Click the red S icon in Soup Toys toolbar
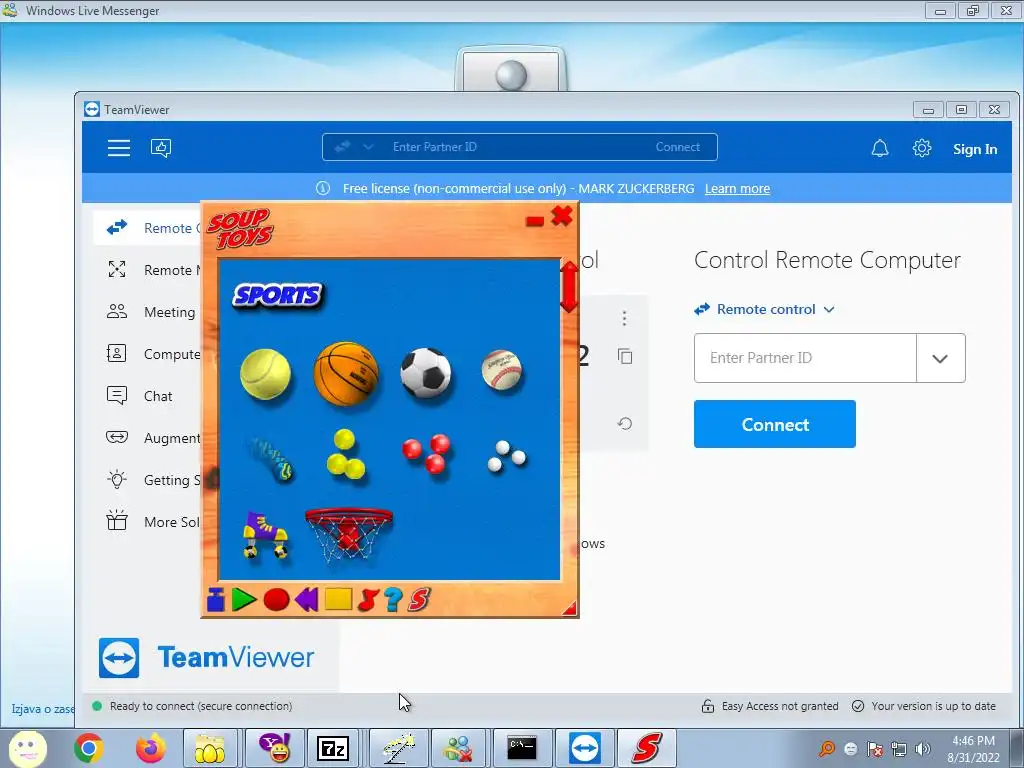 click(x=419, y=600)
